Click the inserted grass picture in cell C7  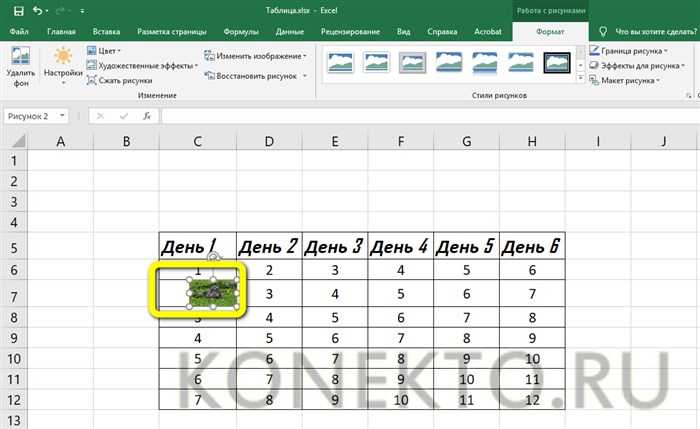coord(212,293)
